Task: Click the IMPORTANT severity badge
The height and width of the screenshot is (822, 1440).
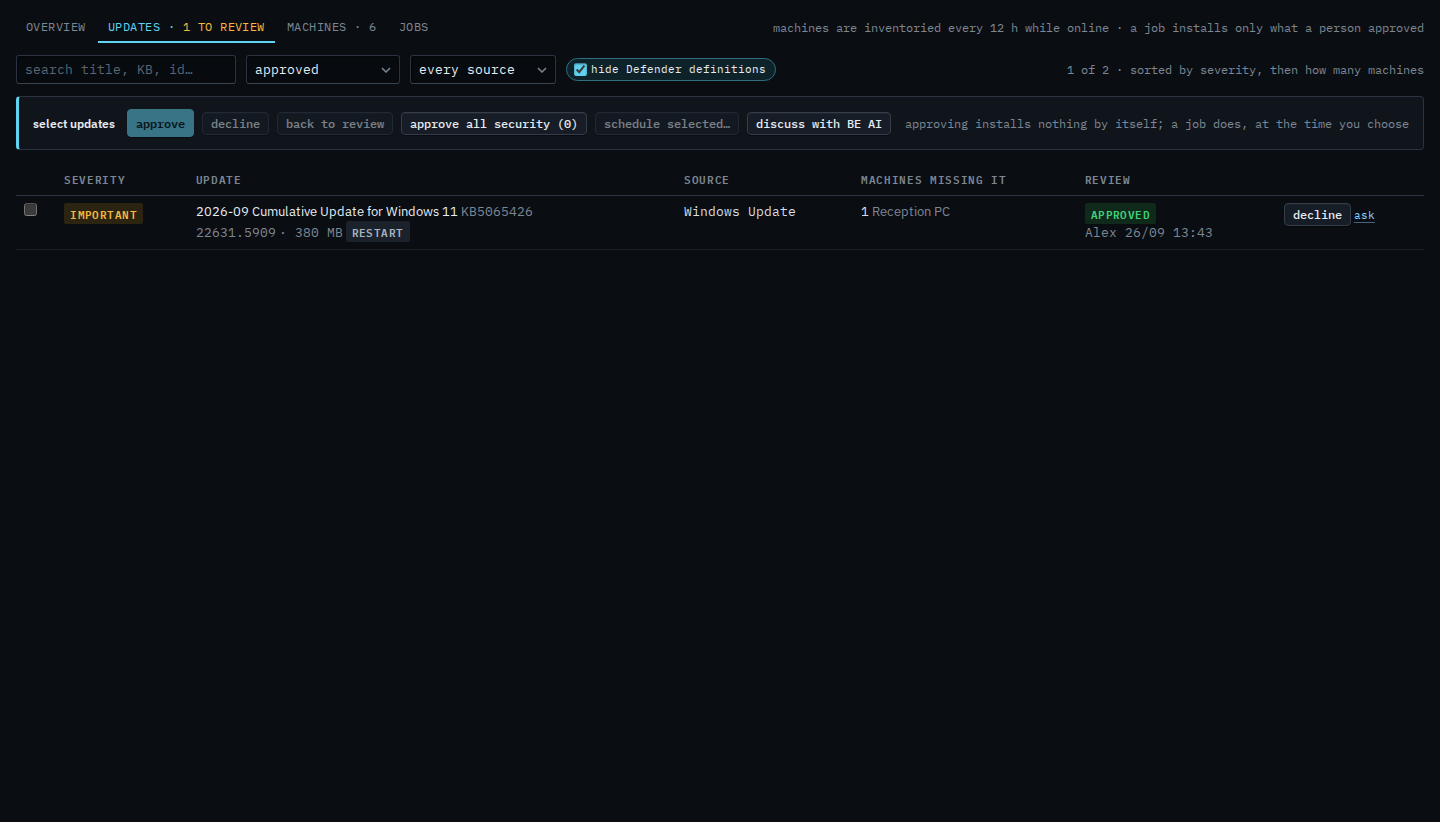Action: click(103, 214)
